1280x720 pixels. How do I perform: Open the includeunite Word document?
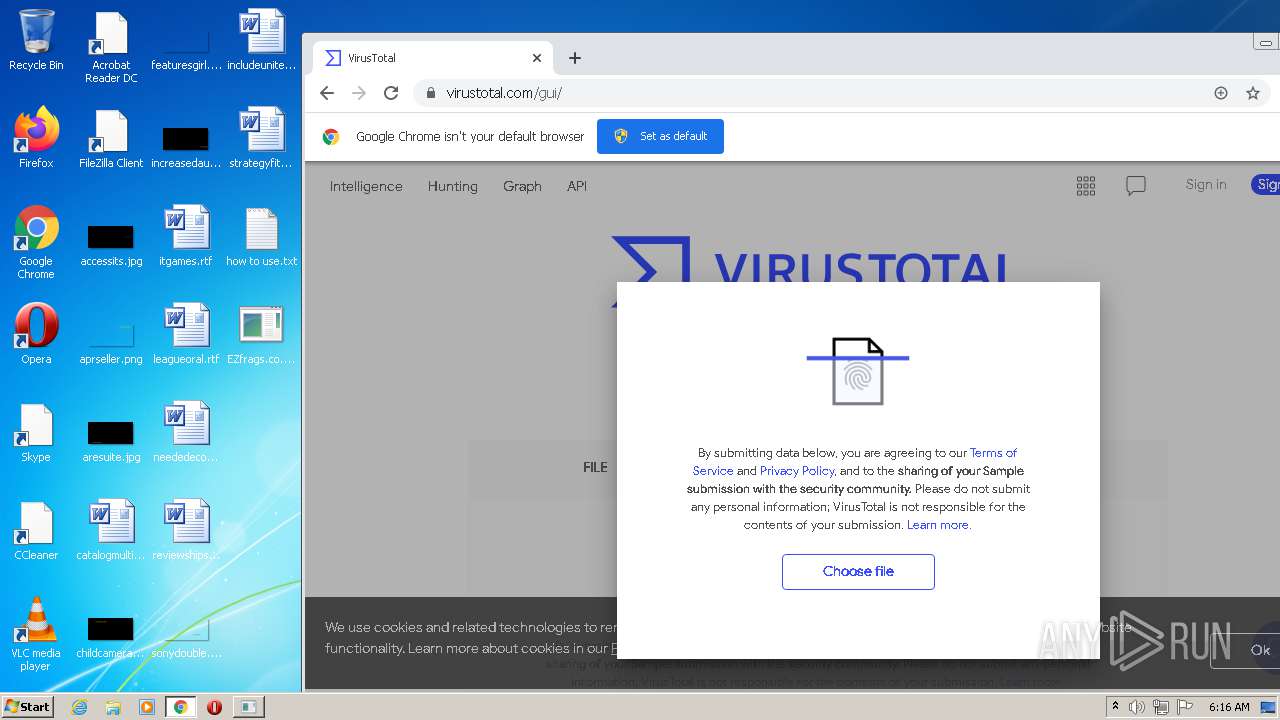[261, 40]
